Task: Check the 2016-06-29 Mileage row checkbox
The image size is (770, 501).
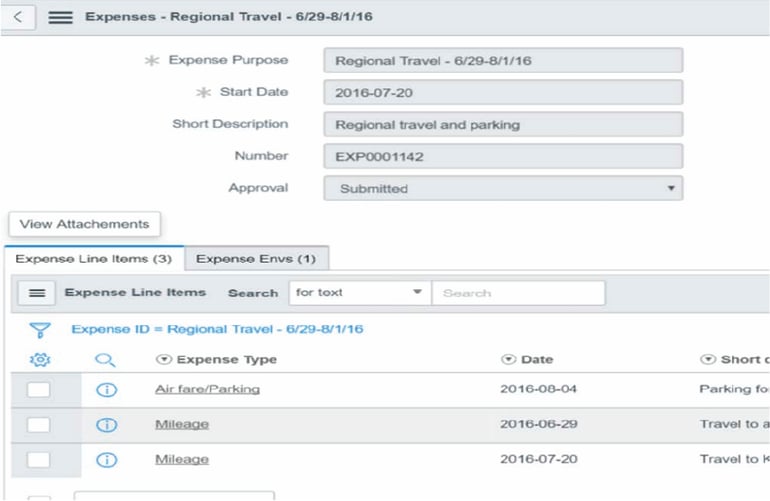Action: (38, 425)
